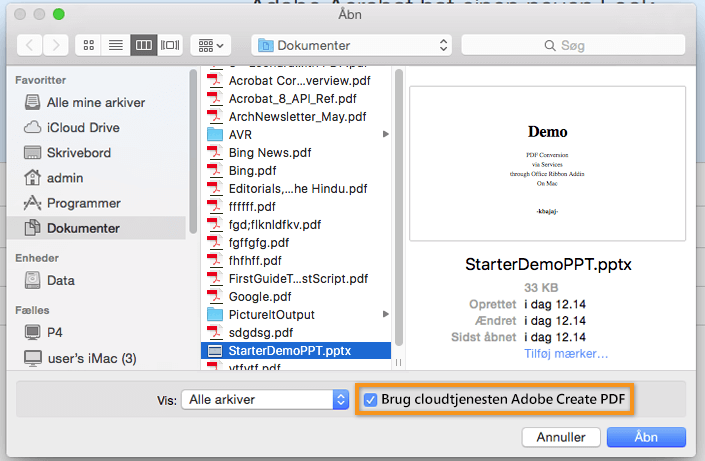Select Skrivebord in sidebar
Viewport: 705px width, 461px height.
click(96, 153)
